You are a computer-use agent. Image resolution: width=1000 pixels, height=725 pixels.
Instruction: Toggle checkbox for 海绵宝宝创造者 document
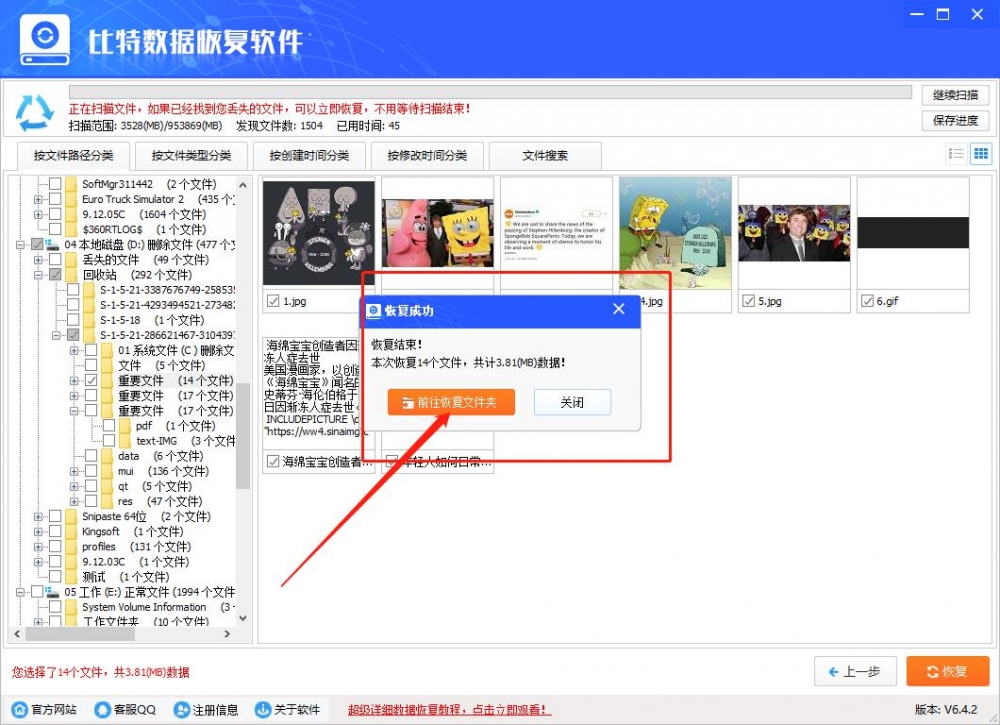273,461
